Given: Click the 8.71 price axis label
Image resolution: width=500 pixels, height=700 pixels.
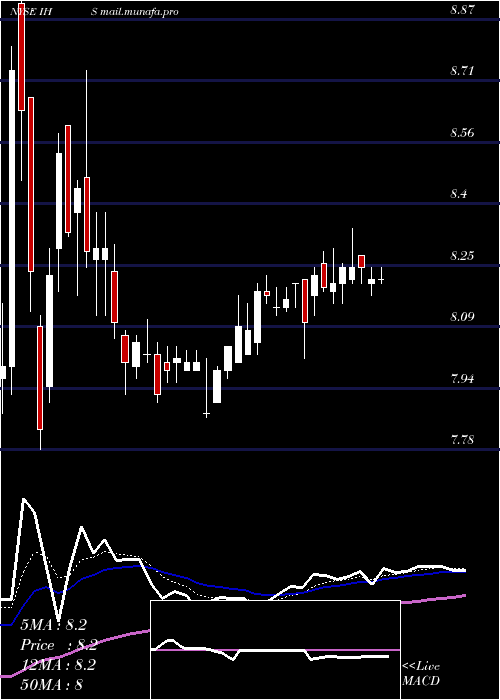Looking at the screenshot, I should 462,71.
